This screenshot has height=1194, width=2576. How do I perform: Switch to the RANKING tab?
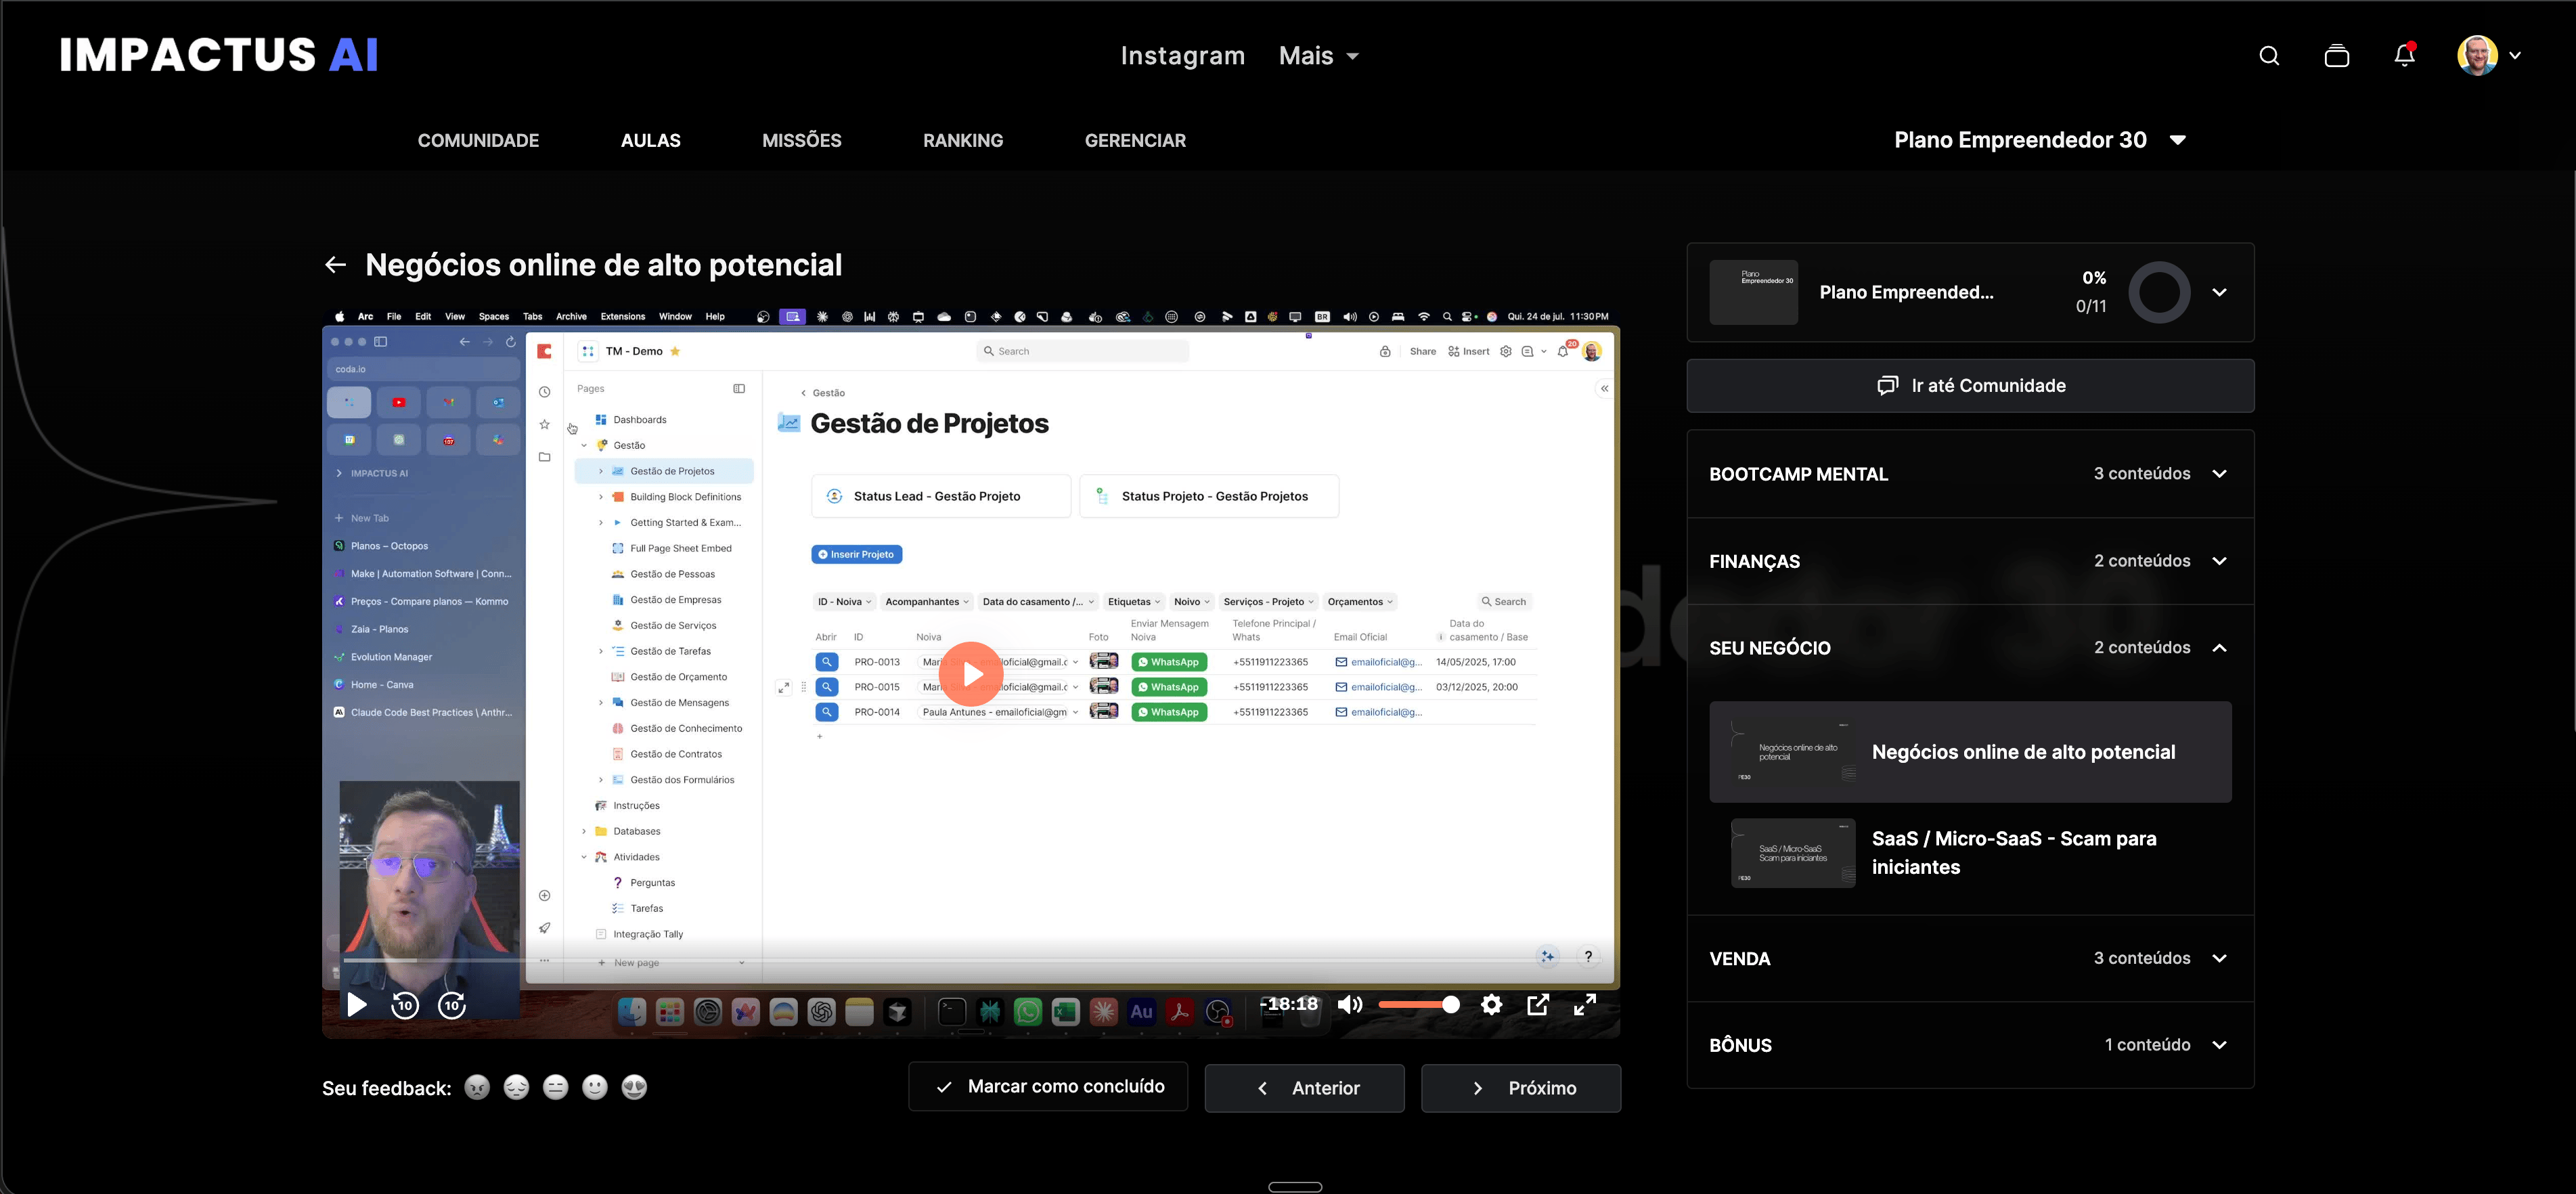(962, 141)
